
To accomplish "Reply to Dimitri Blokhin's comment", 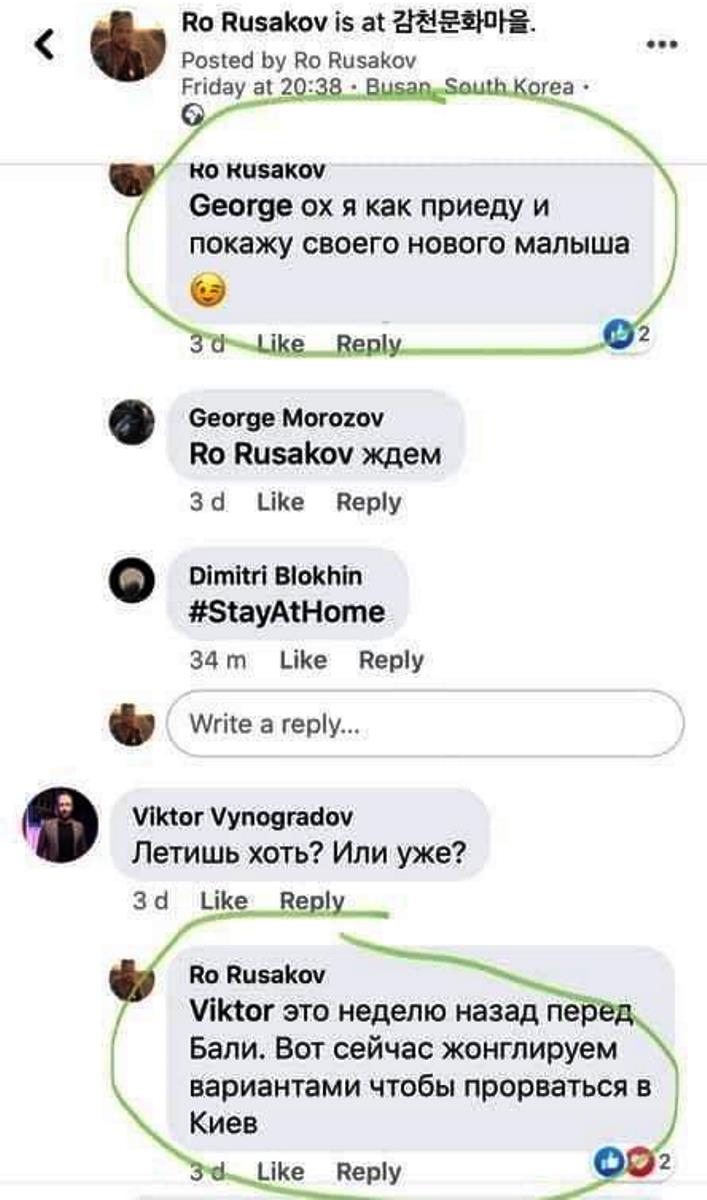I will tap(391, 660).
